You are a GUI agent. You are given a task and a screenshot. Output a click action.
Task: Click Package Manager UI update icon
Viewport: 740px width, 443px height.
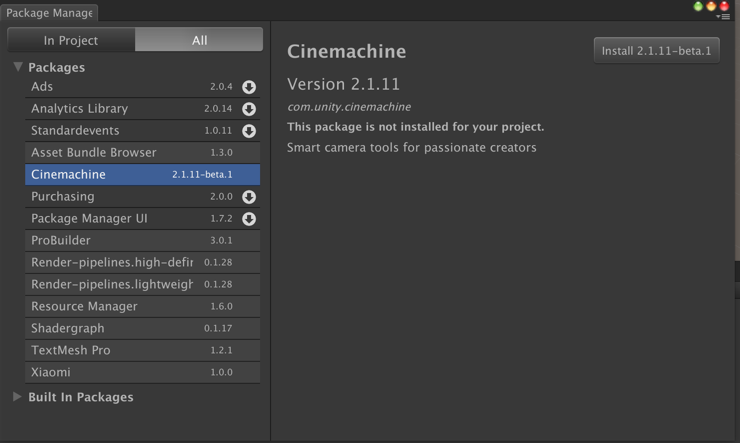249,219
